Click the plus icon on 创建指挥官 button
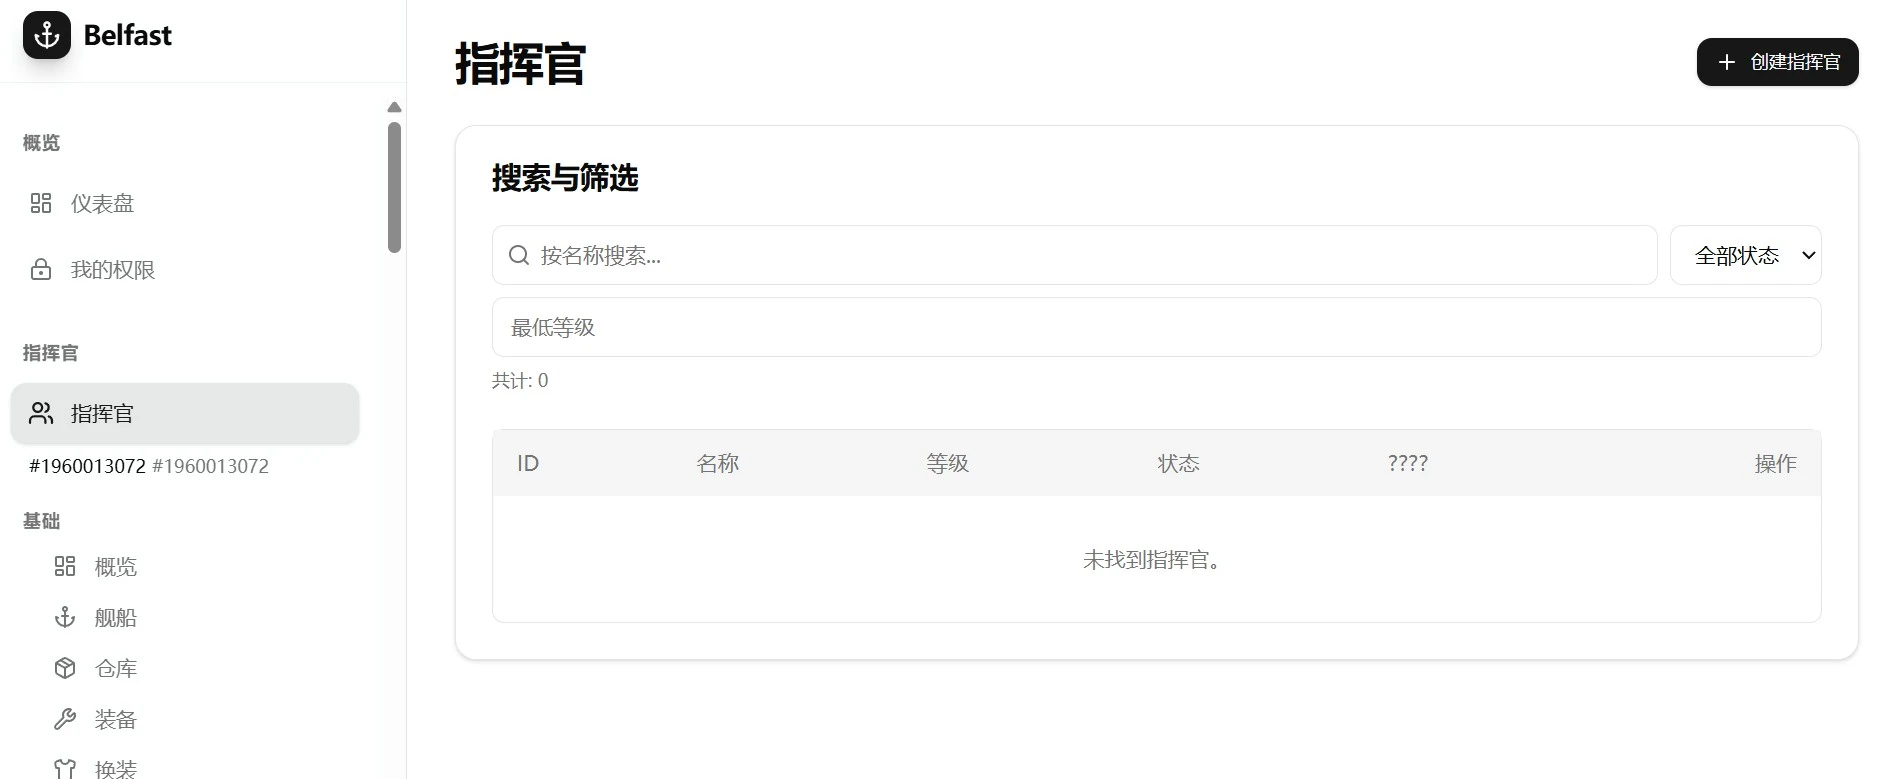1896x779 pixels. [1726, 62]
